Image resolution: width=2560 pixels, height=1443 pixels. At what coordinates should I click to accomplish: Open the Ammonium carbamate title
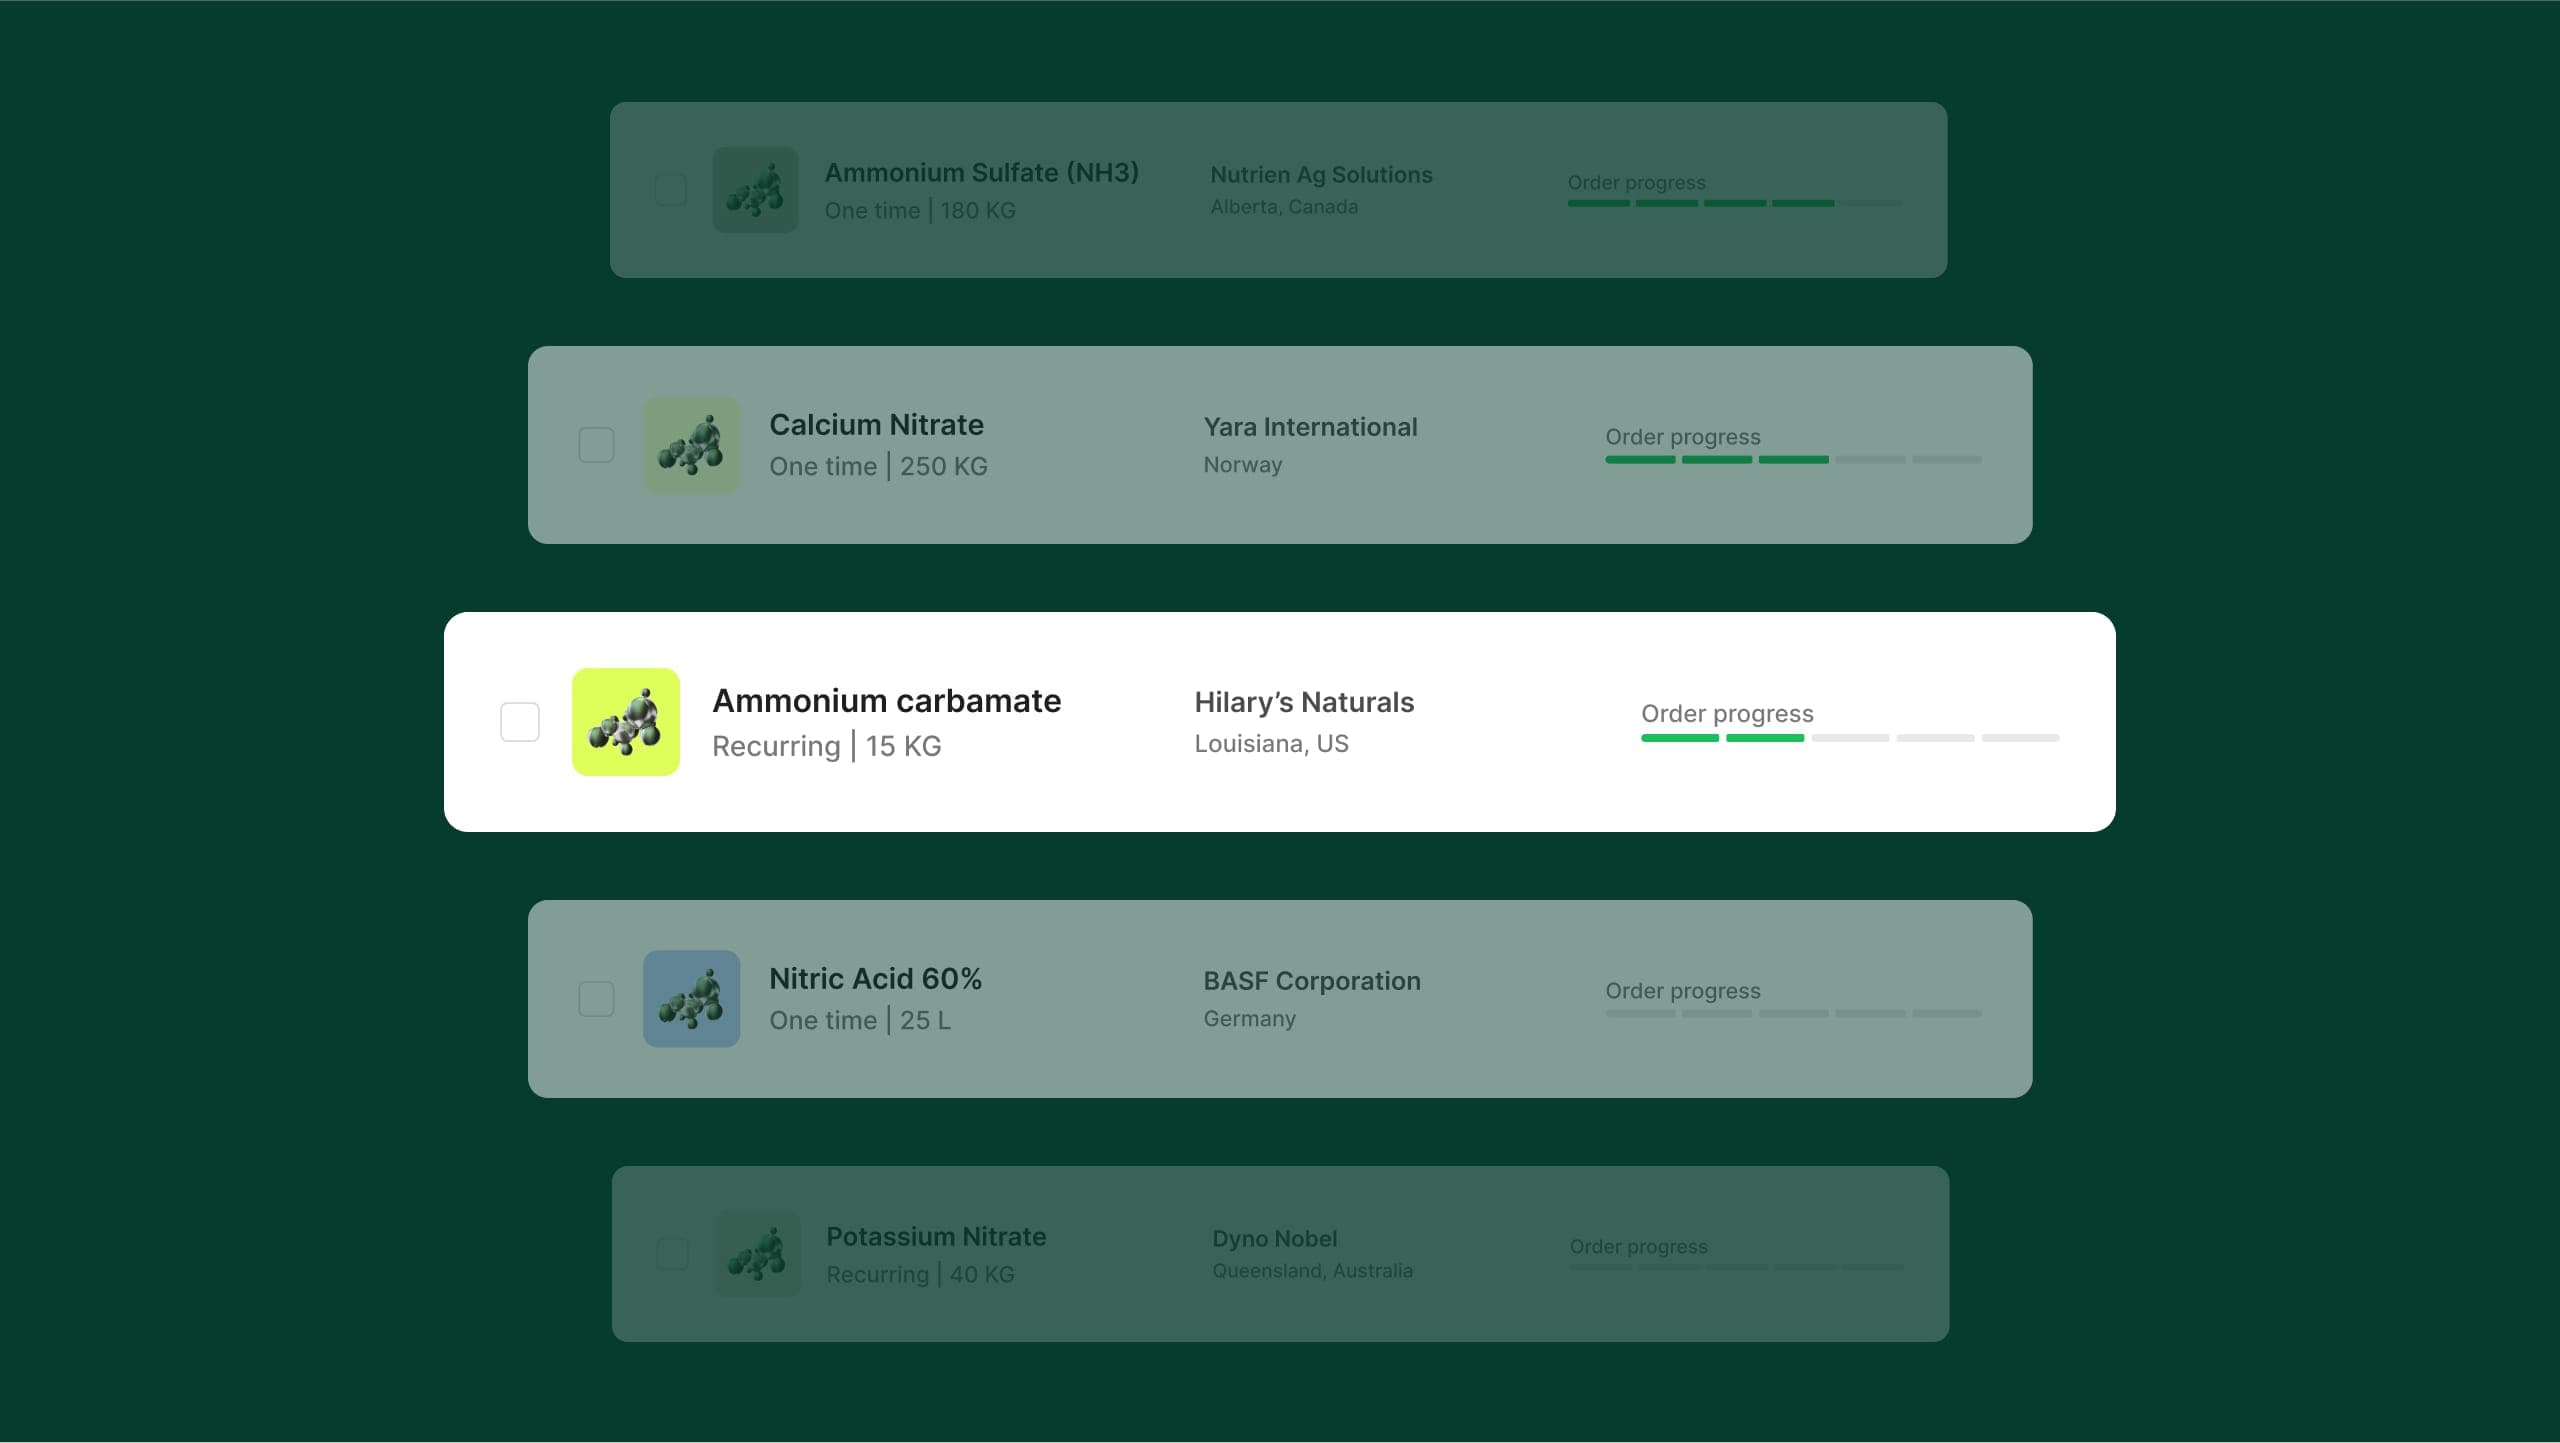(x=887, y=701)
